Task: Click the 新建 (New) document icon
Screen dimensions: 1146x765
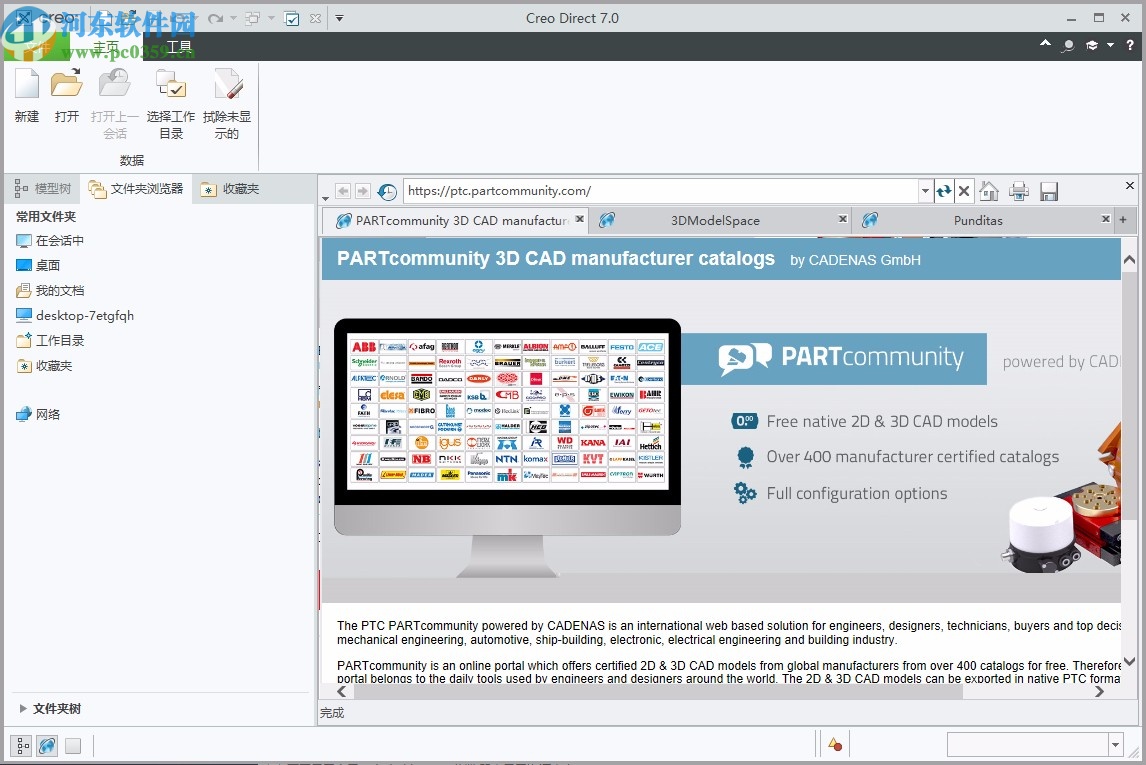Action: coord(27,84)
